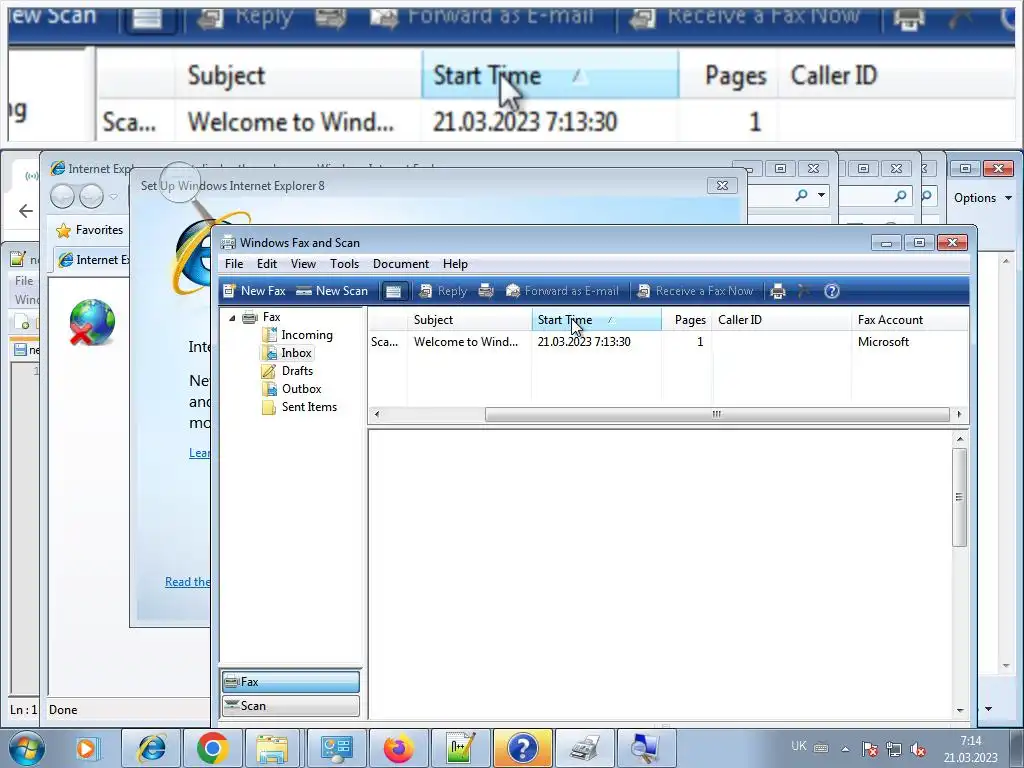Click the Microsoft fax account cell

pos(883,342)
